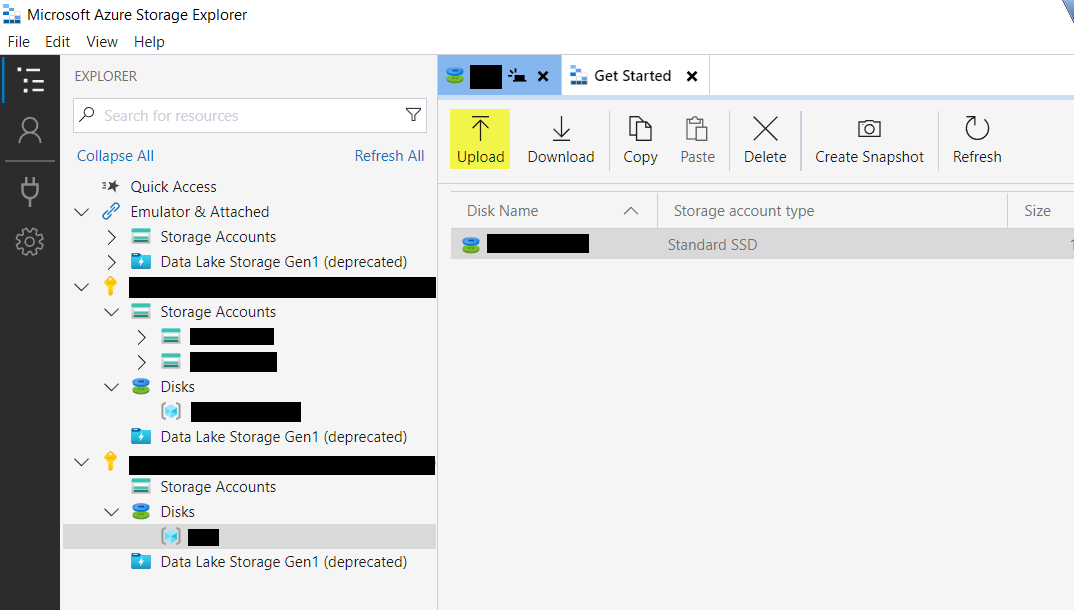Click the Collapse All link
This screenshot has width=1074, height=610.
115,155
